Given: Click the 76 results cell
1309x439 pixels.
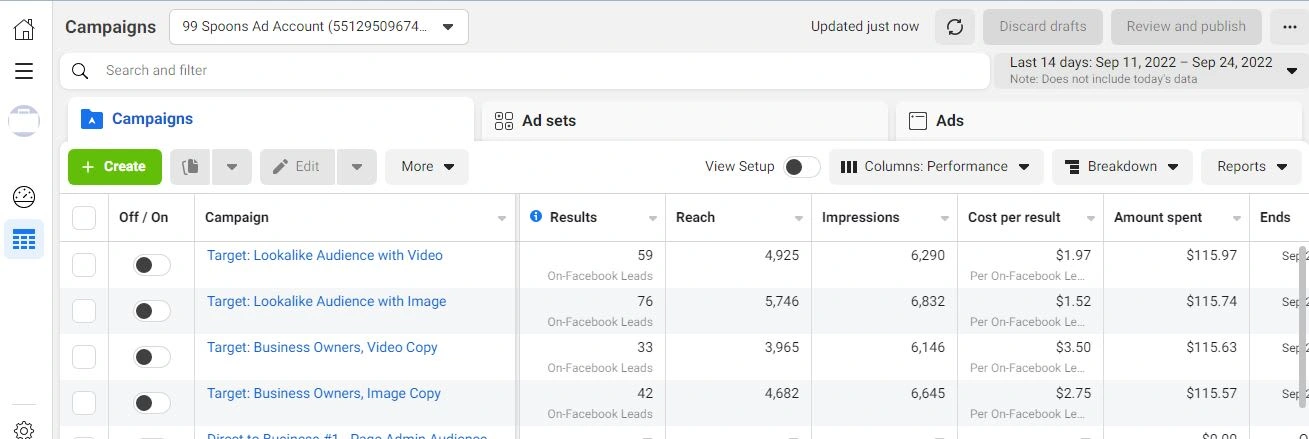Looking at the screenshot, I should point(645,301).
